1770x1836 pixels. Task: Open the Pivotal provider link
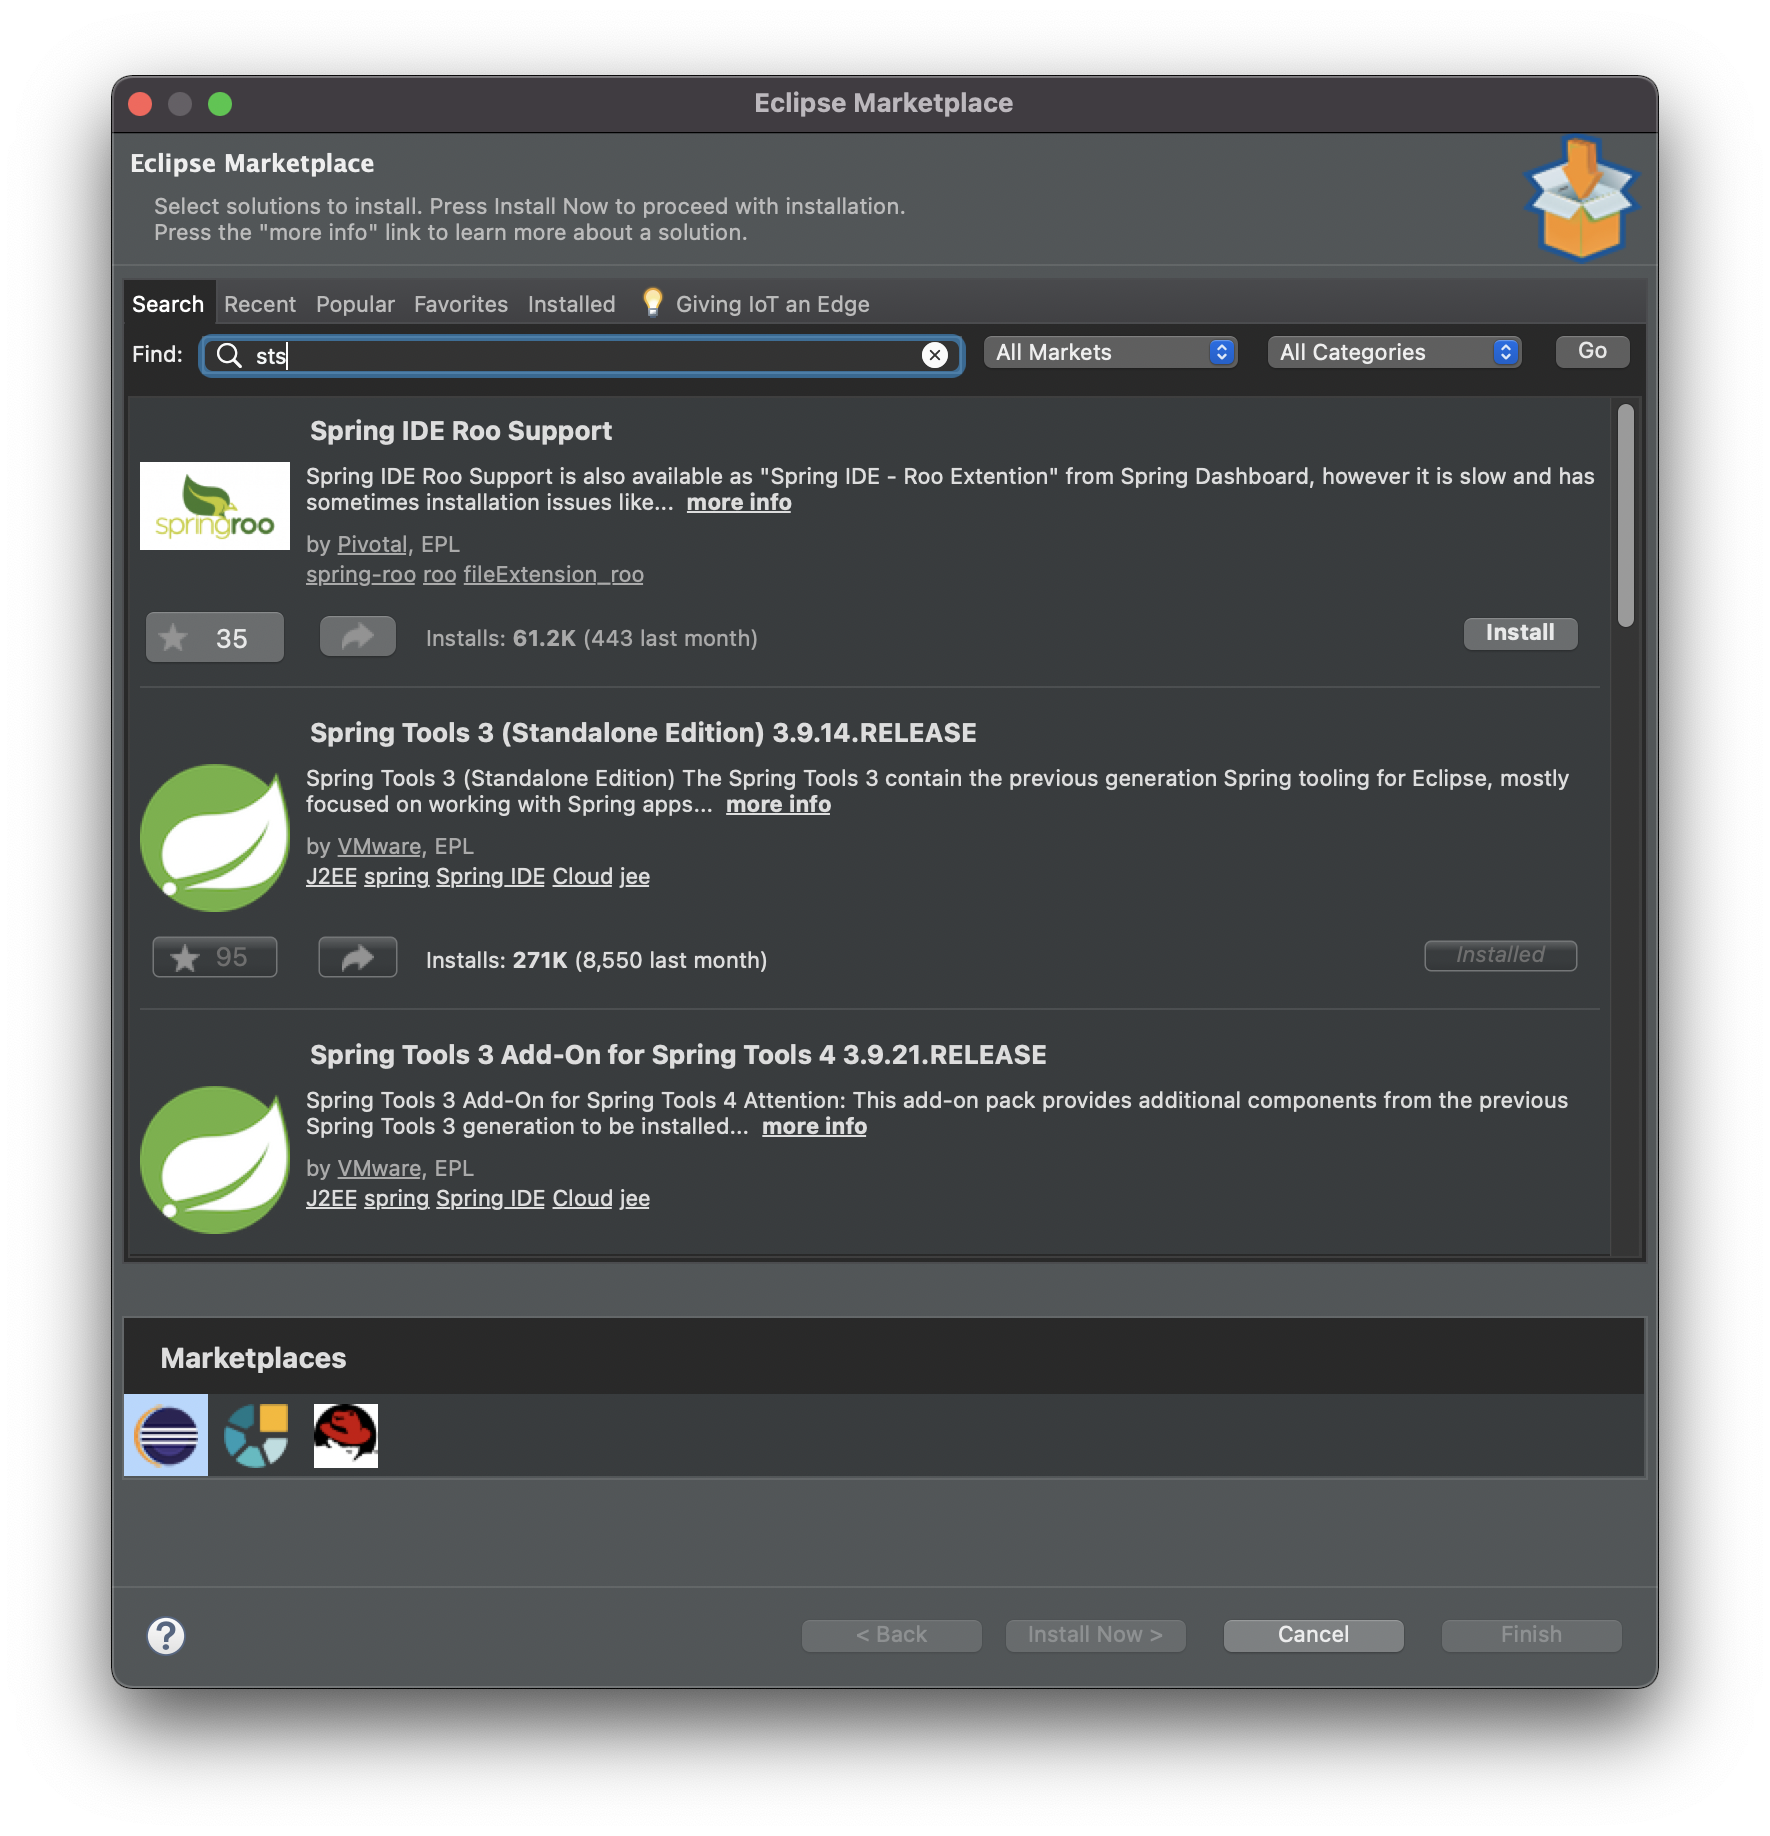pyautogui.click(x=372, y=544)
